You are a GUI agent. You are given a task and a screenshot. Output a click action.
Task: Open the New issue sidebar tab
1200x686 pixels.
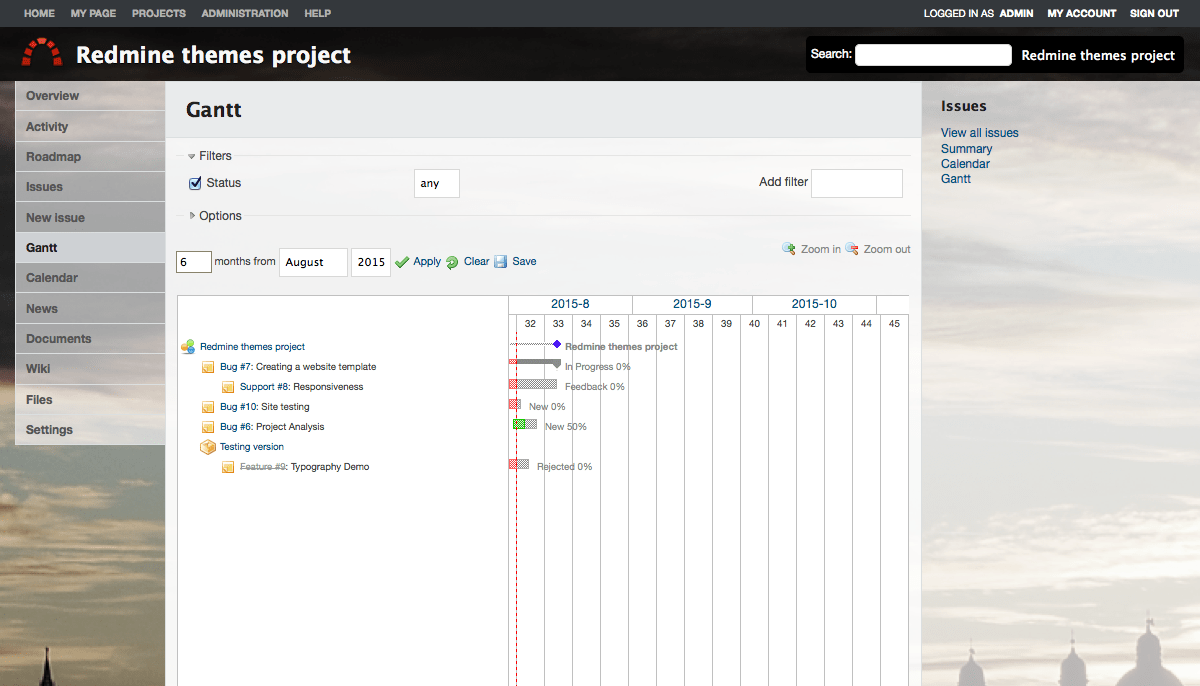tap(90, 218)
